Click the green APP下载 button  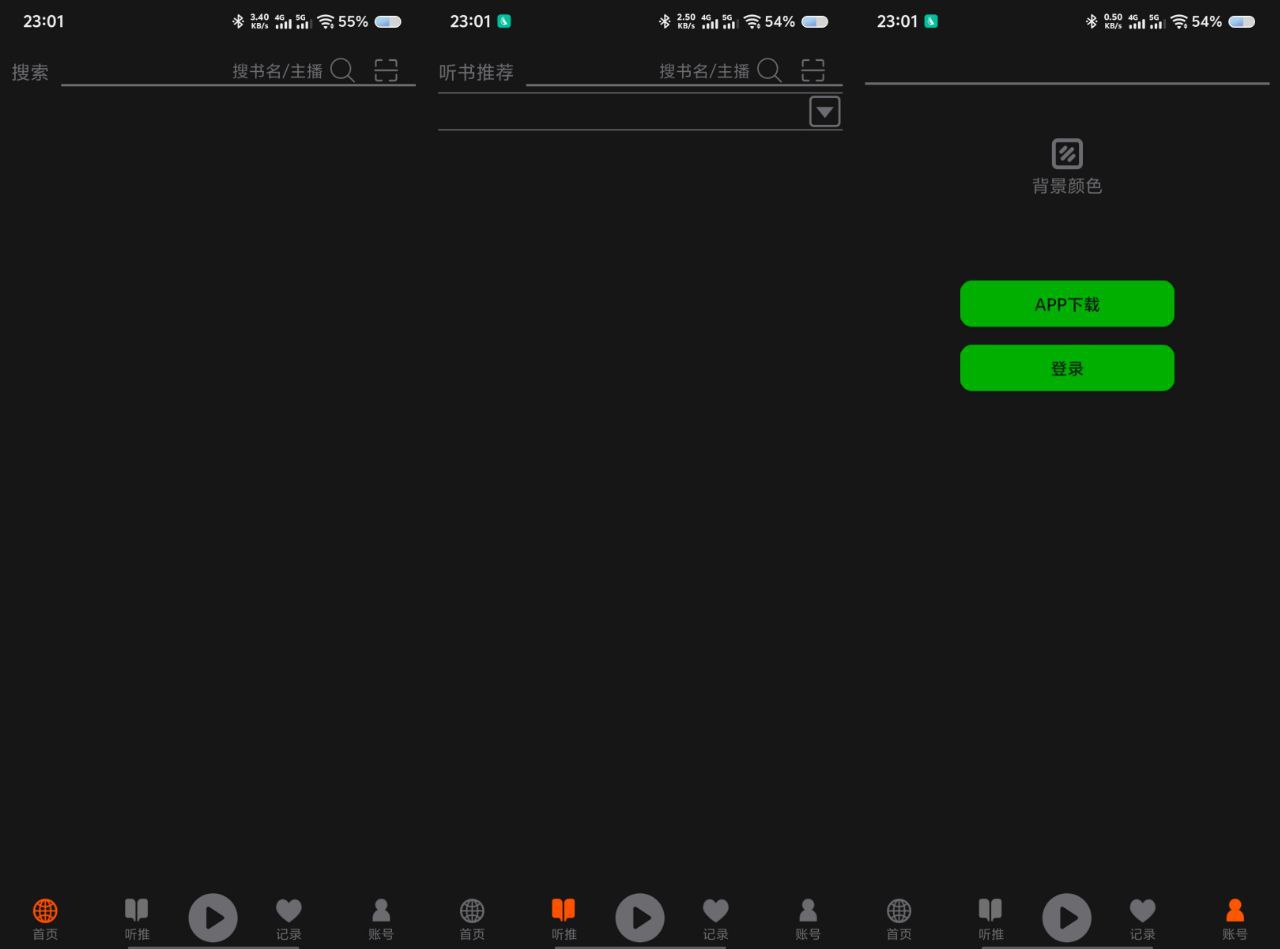1067,304
